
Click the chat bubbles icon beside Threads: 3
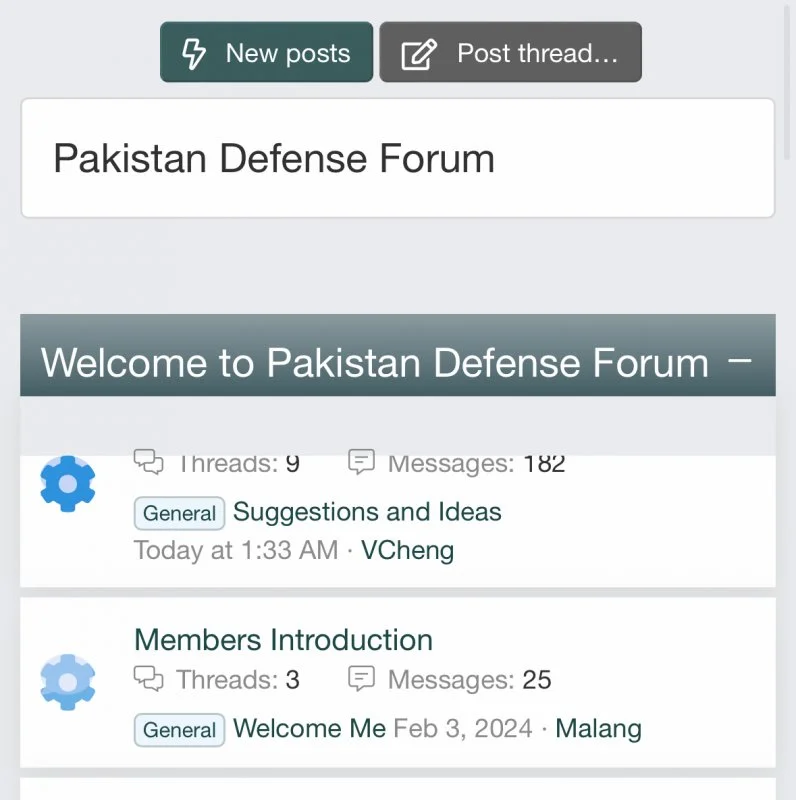[x=148, y=679]
